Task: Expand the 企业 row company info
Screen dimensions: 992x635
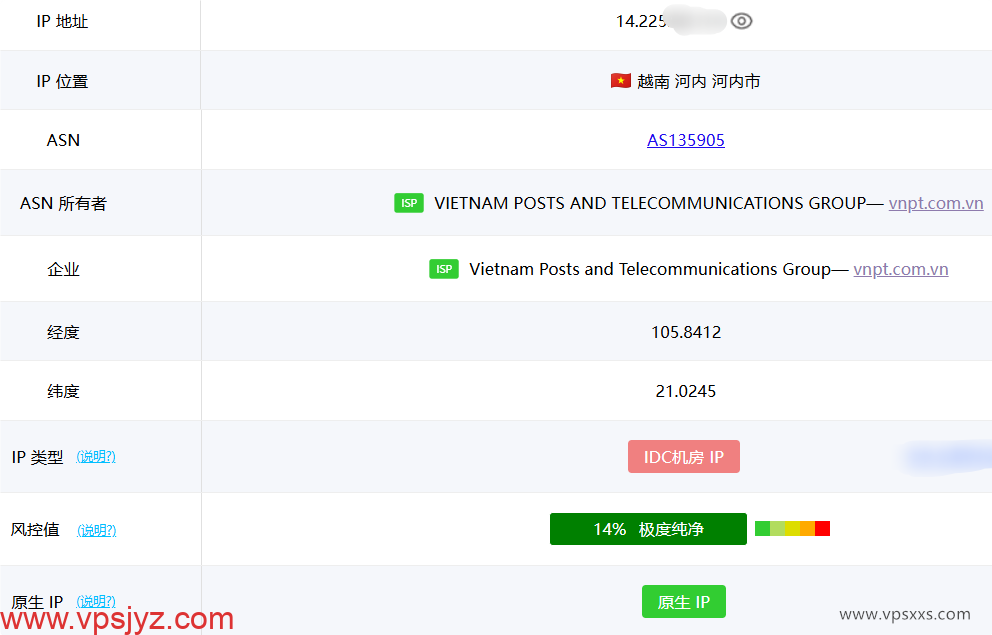Action: (64, 268)
